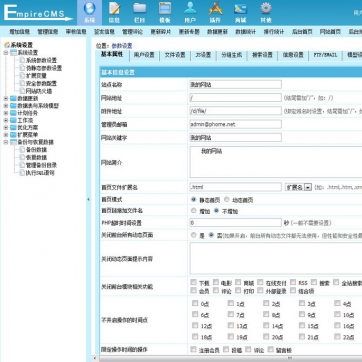Switch to the 文件设置 tab
The width and height of the screenshot is (362, 362).
(175, 55)
